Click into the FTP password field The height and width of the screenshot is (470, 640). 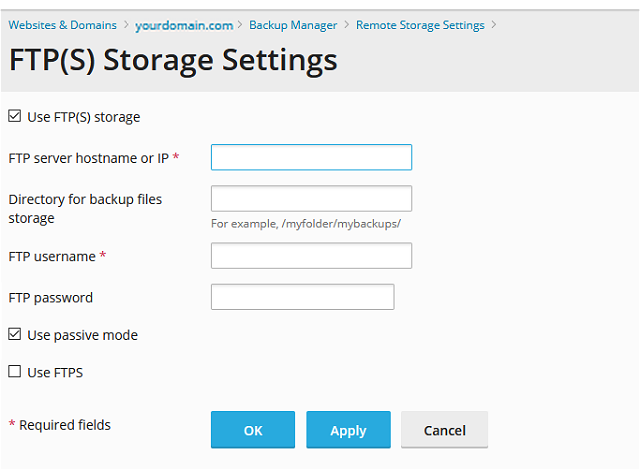tap(302, 297)
